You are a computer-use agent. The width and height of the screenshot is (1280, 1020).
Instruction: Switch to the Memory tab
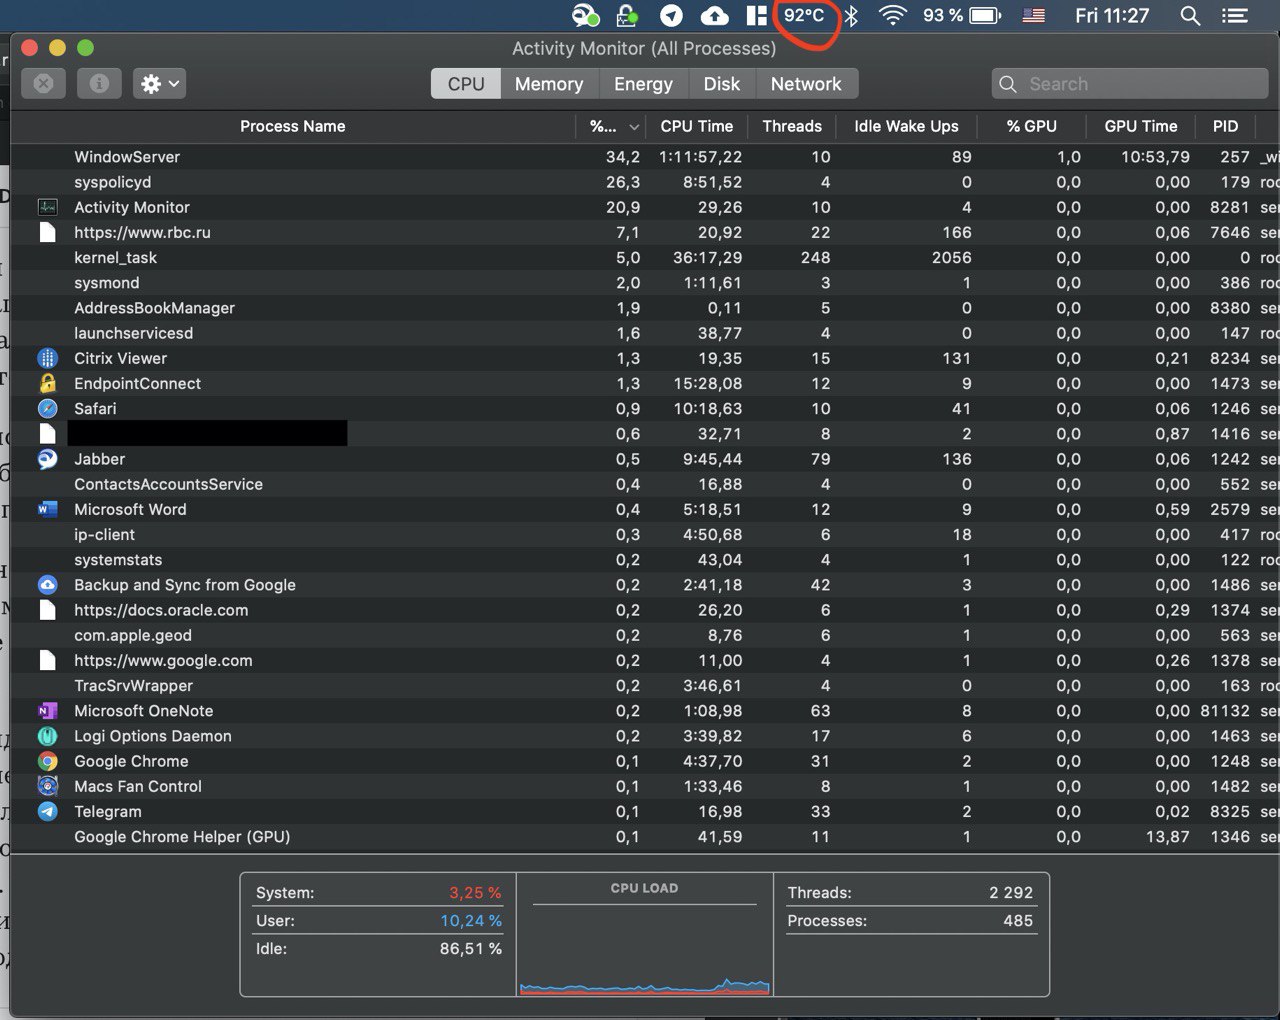pos(549,84)
